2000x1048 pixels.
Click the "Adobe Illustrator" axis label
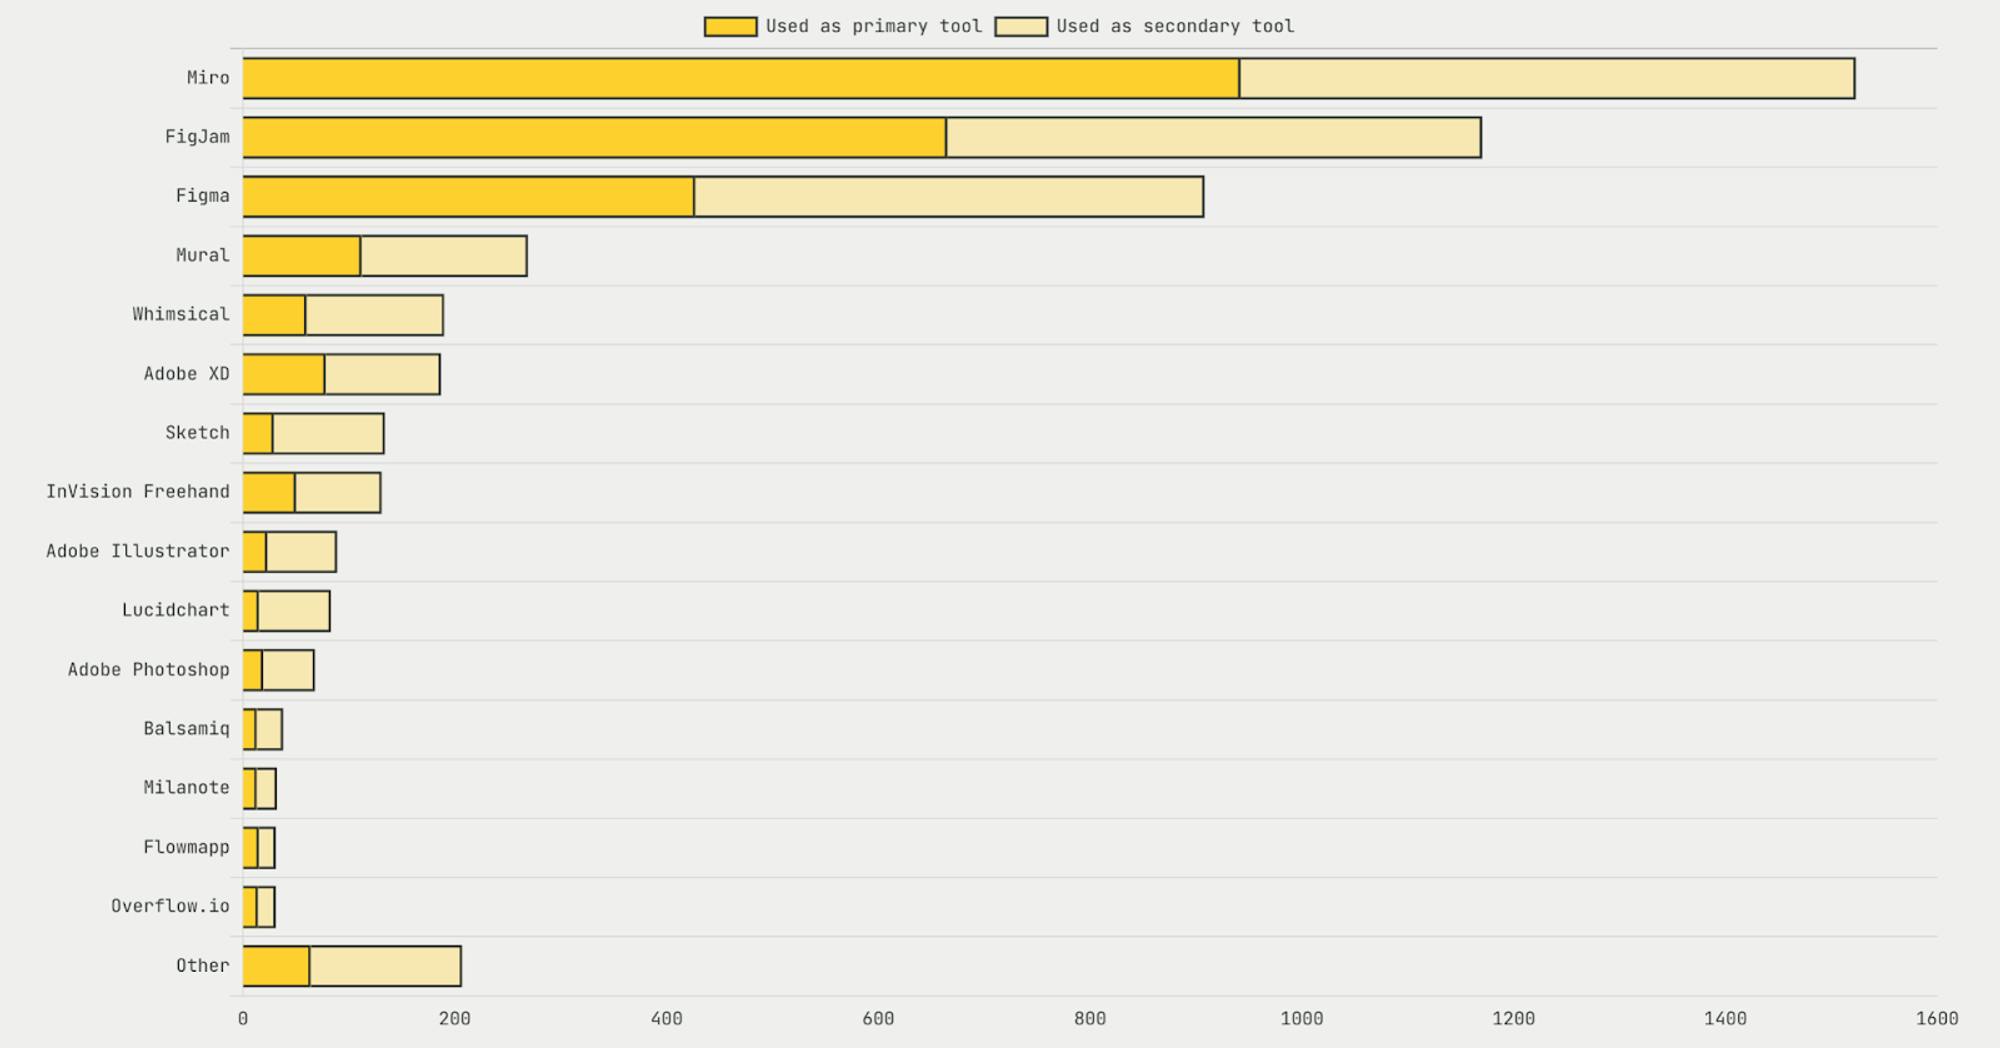click(x=138, y=551)
